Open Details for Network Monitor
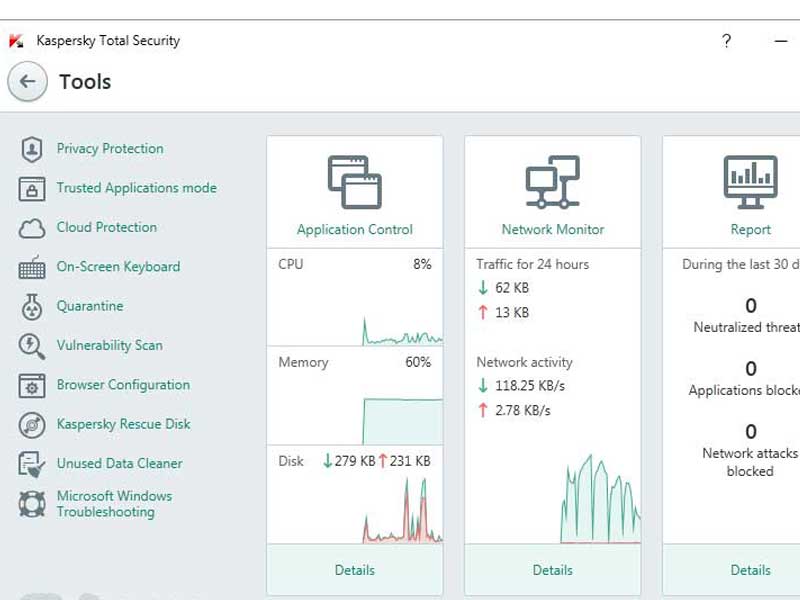 point(552,570)
